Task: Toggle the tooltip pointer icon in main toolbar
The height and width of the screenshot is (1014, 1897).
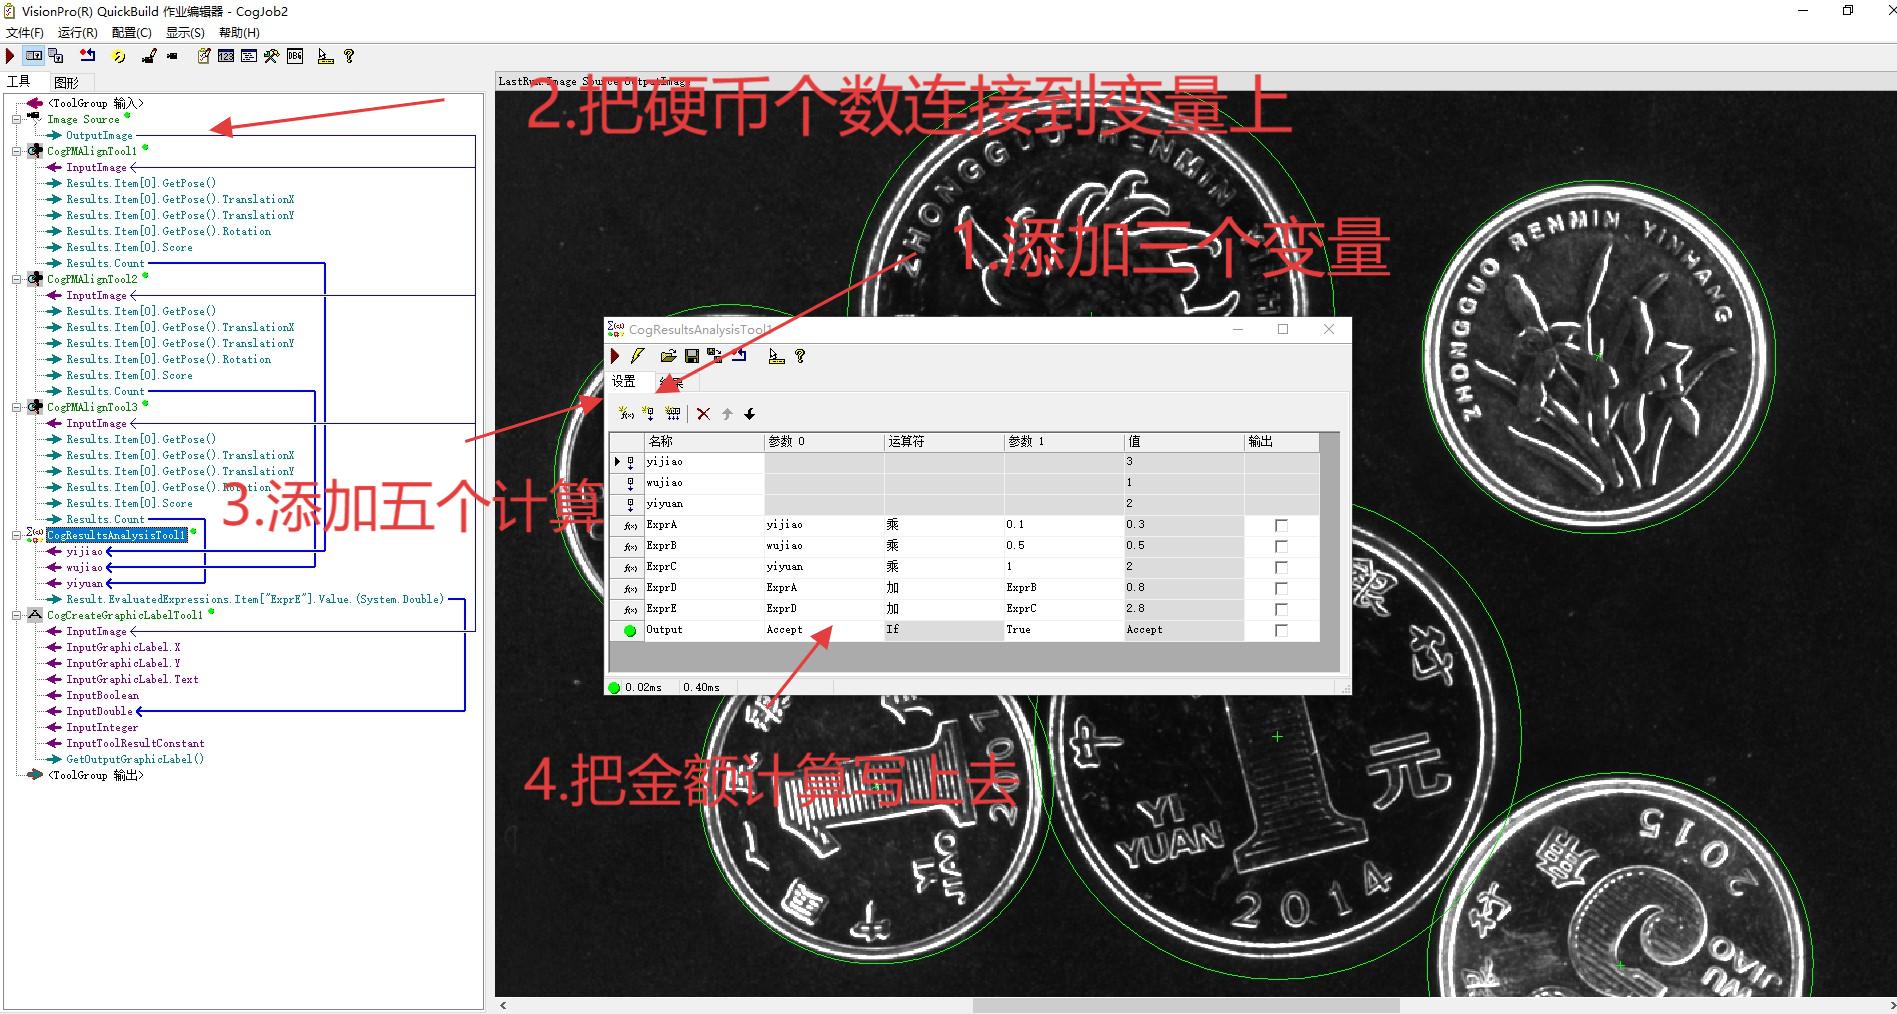Action: [x=325, y=56]
